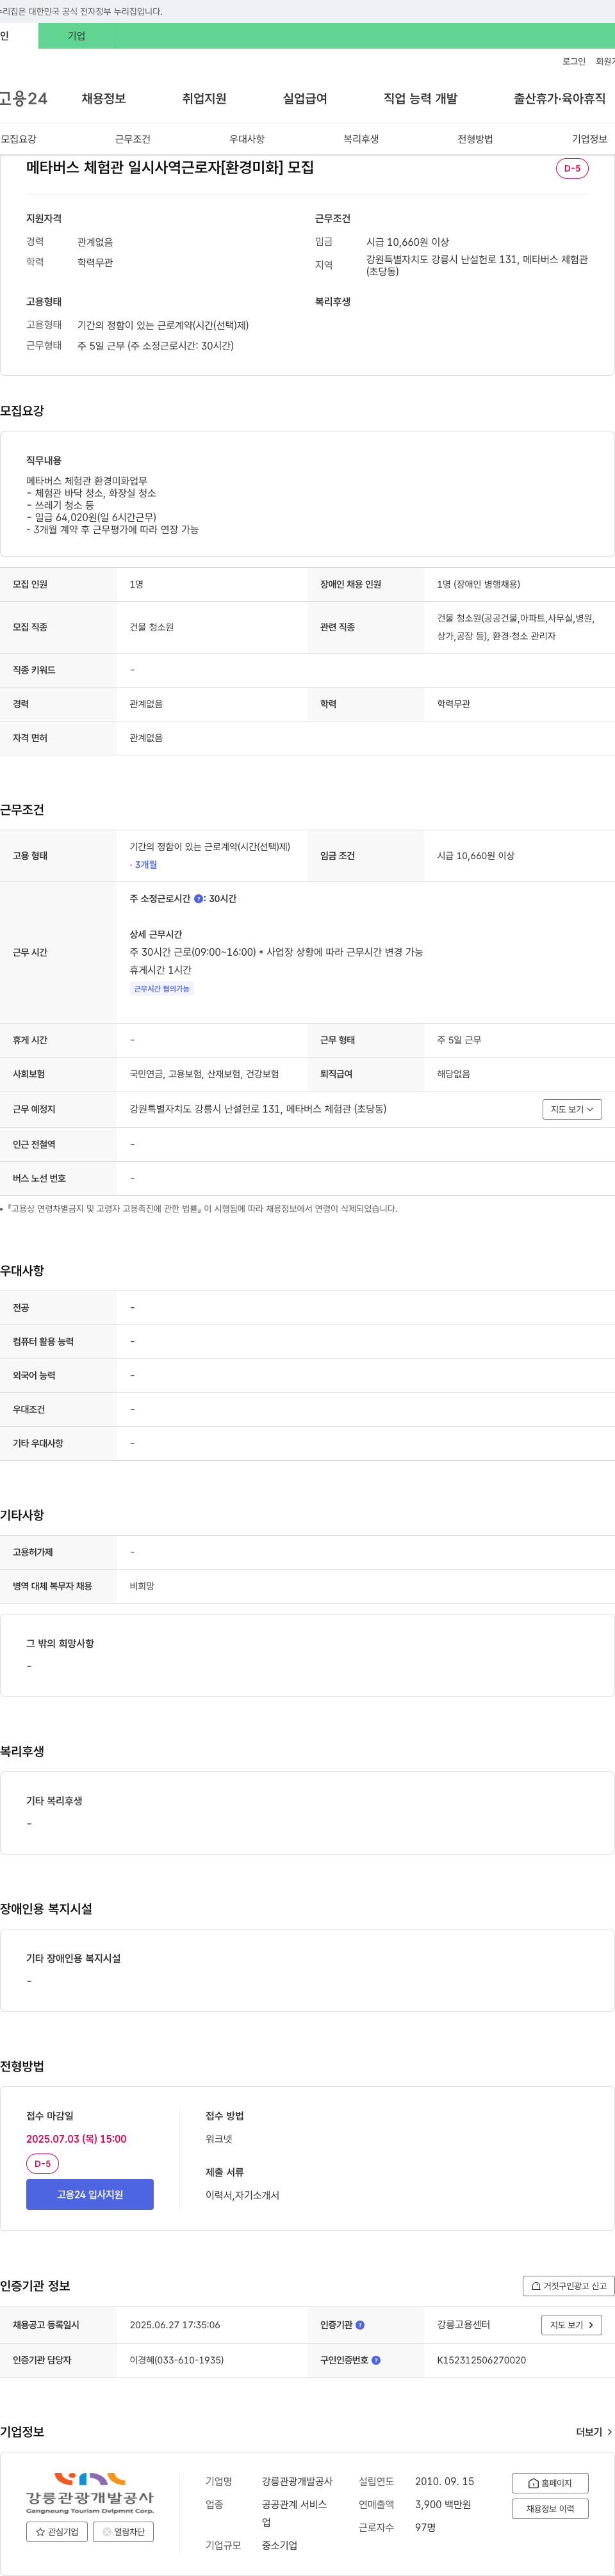615x2576 pixels.
Task: Click the 강릉고용센터 인증기관 name
Action: [463, 2325]
